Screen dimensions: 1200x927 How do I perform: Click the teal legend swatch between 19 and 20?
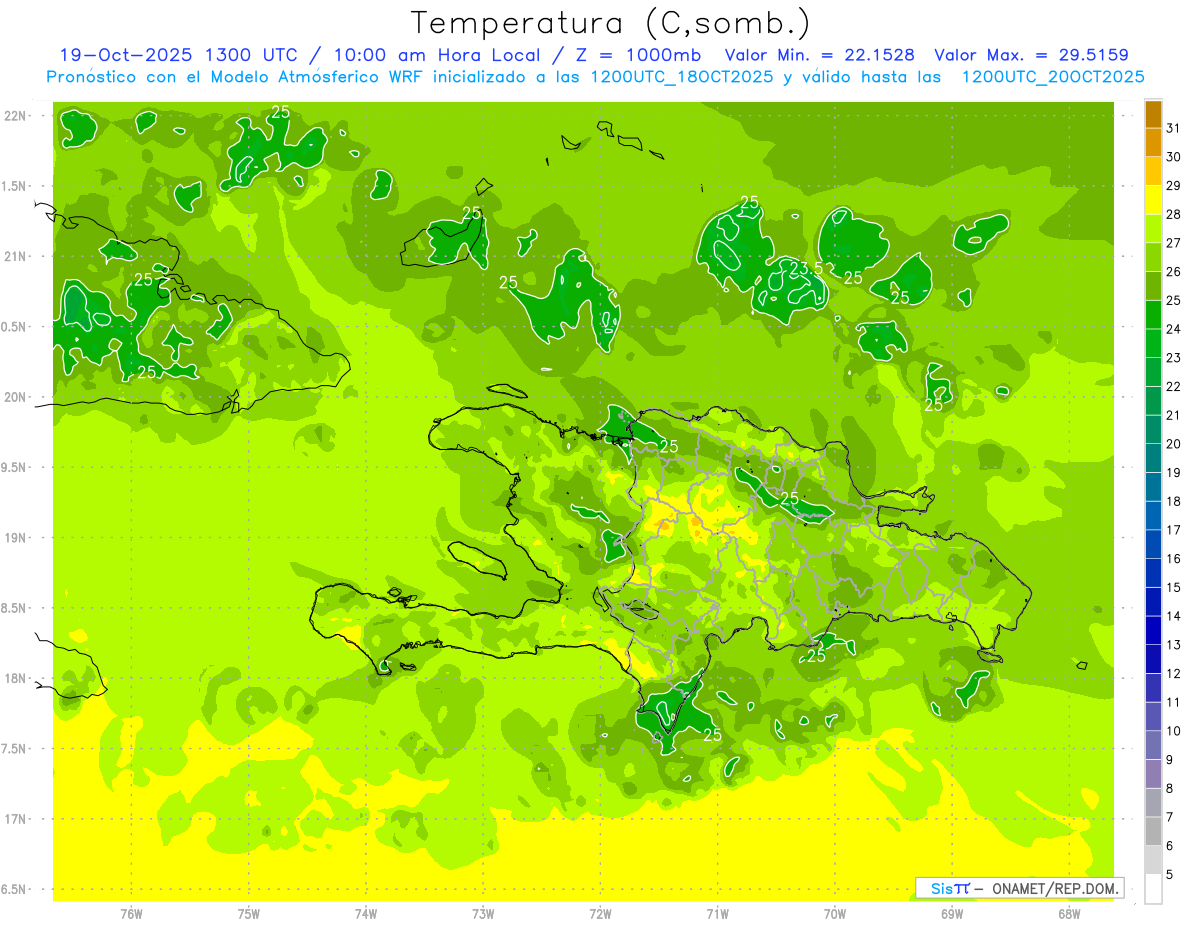[x=1153, y=458]
